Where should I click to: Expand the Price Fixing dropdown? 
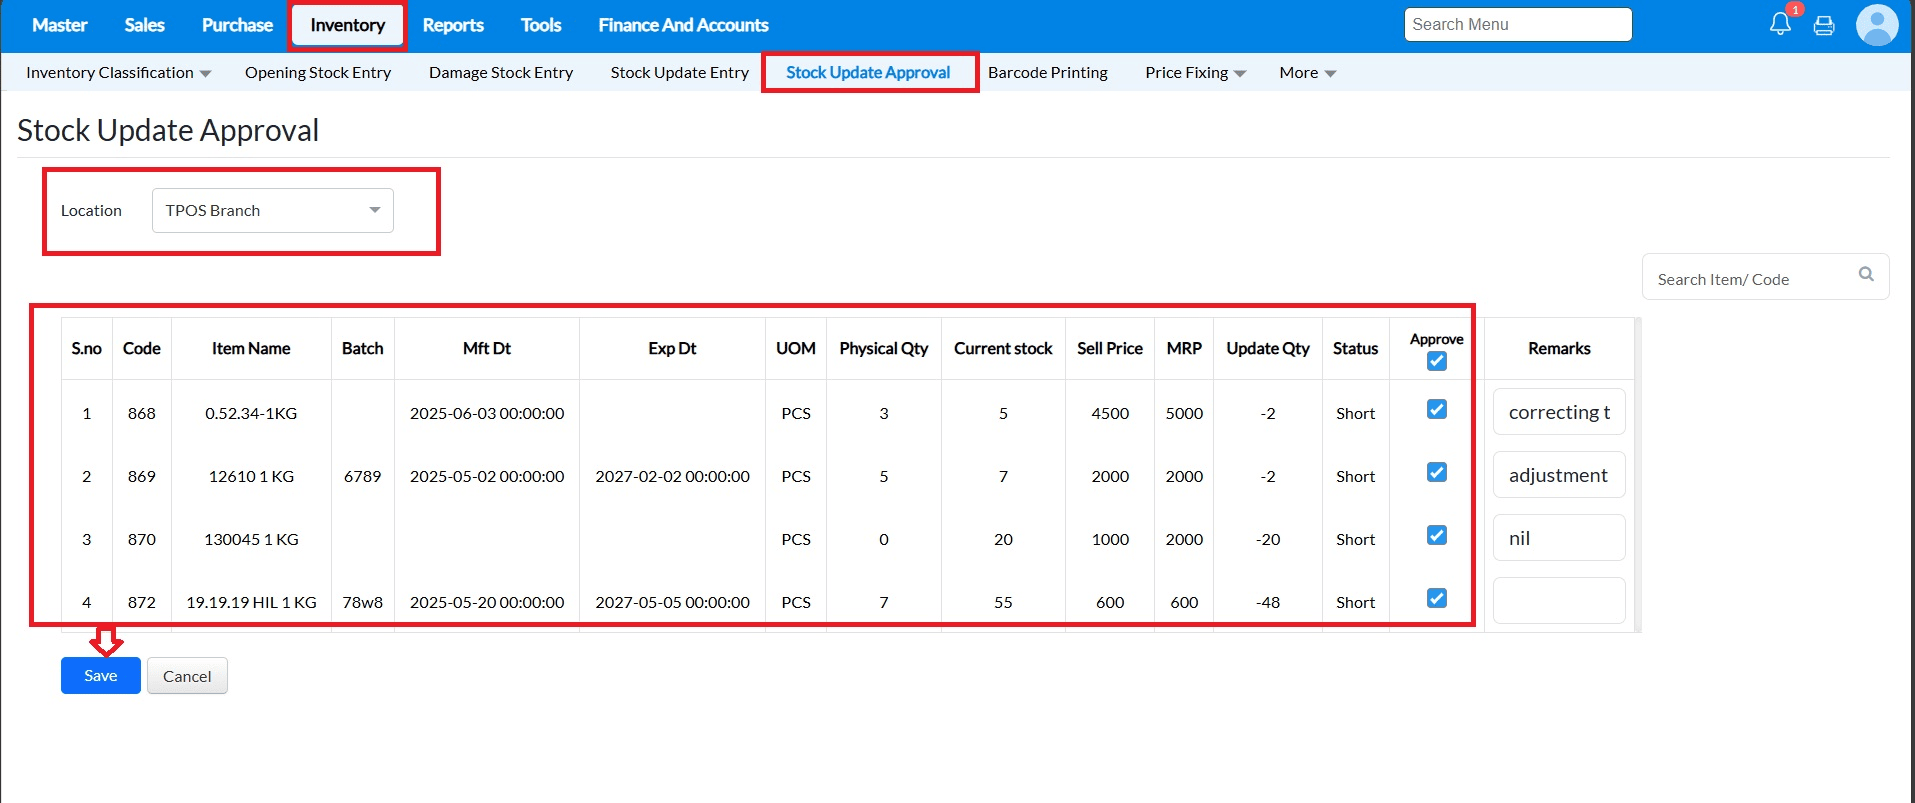click(1195, 73)
